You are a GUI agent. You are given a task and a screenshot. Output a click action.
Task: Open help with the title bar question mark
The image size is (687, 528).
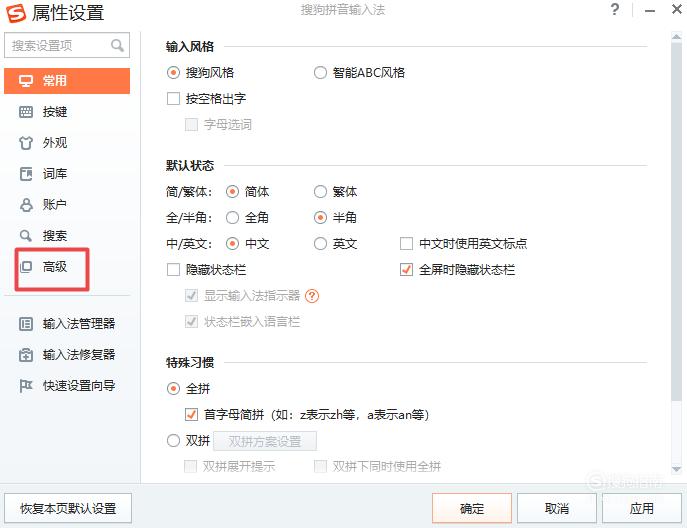(x=615, y=9)
